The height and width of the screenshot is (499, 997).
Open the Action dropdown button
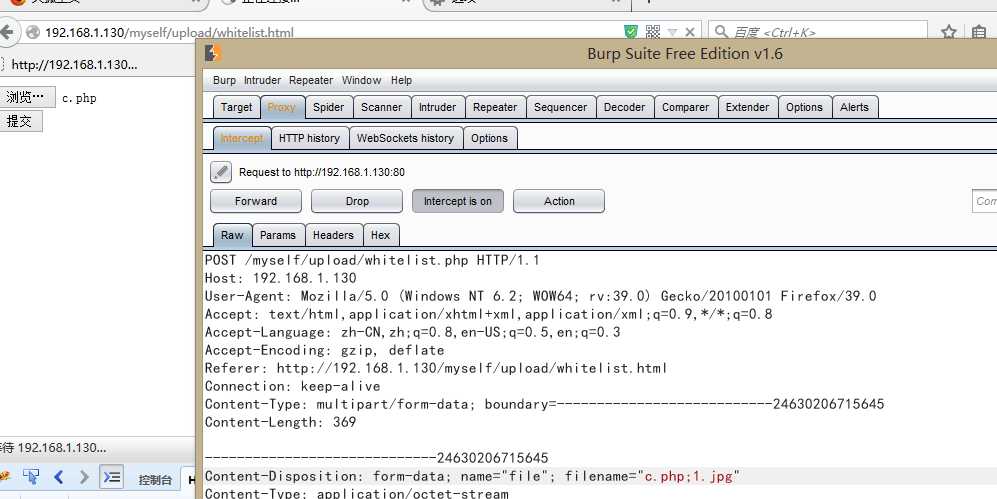559,201
